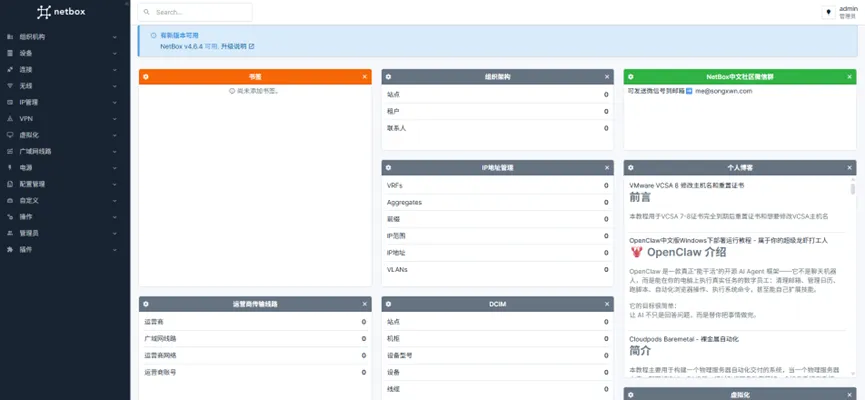Image resolution: width=865 pixels, height=400 pixels.
Task: Open settings gear of the IP地址管理 widget
Action: pyautogui.click(x=388, y=168)
